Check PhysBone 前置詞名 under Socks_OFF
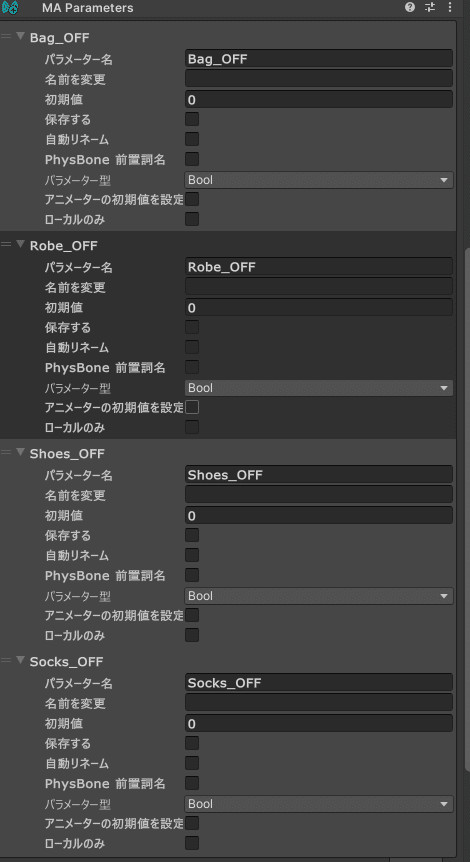 click(192, 783)
